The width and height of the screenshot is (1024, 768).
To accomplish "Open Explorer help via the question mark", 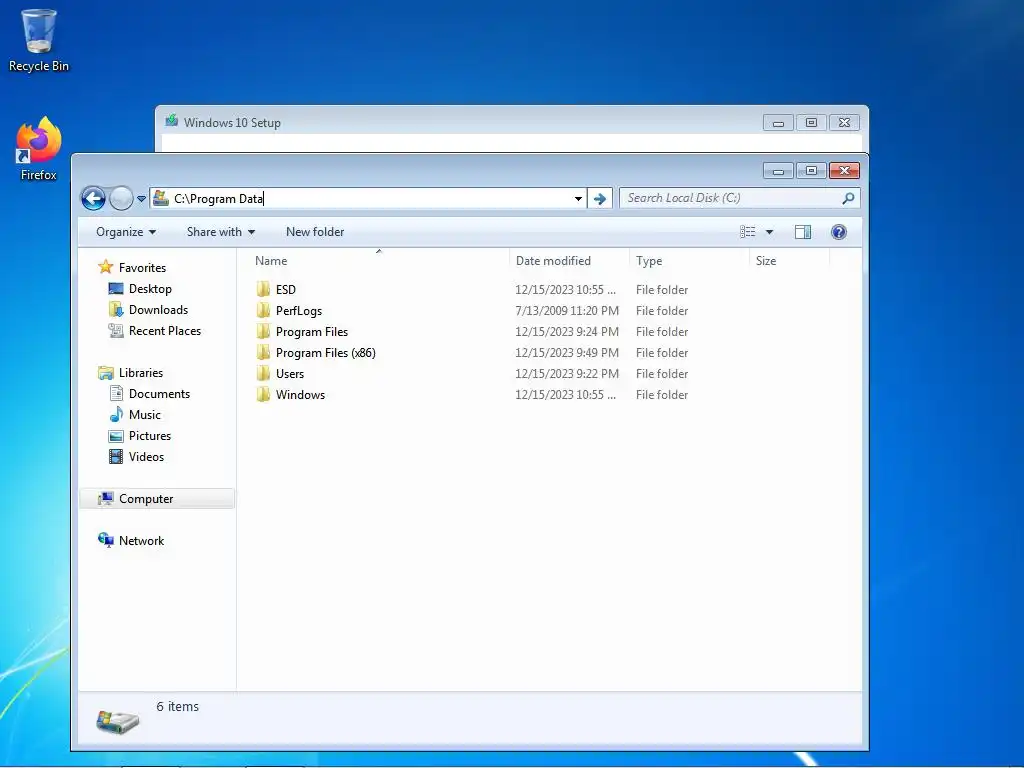I will tap(839, 232).
